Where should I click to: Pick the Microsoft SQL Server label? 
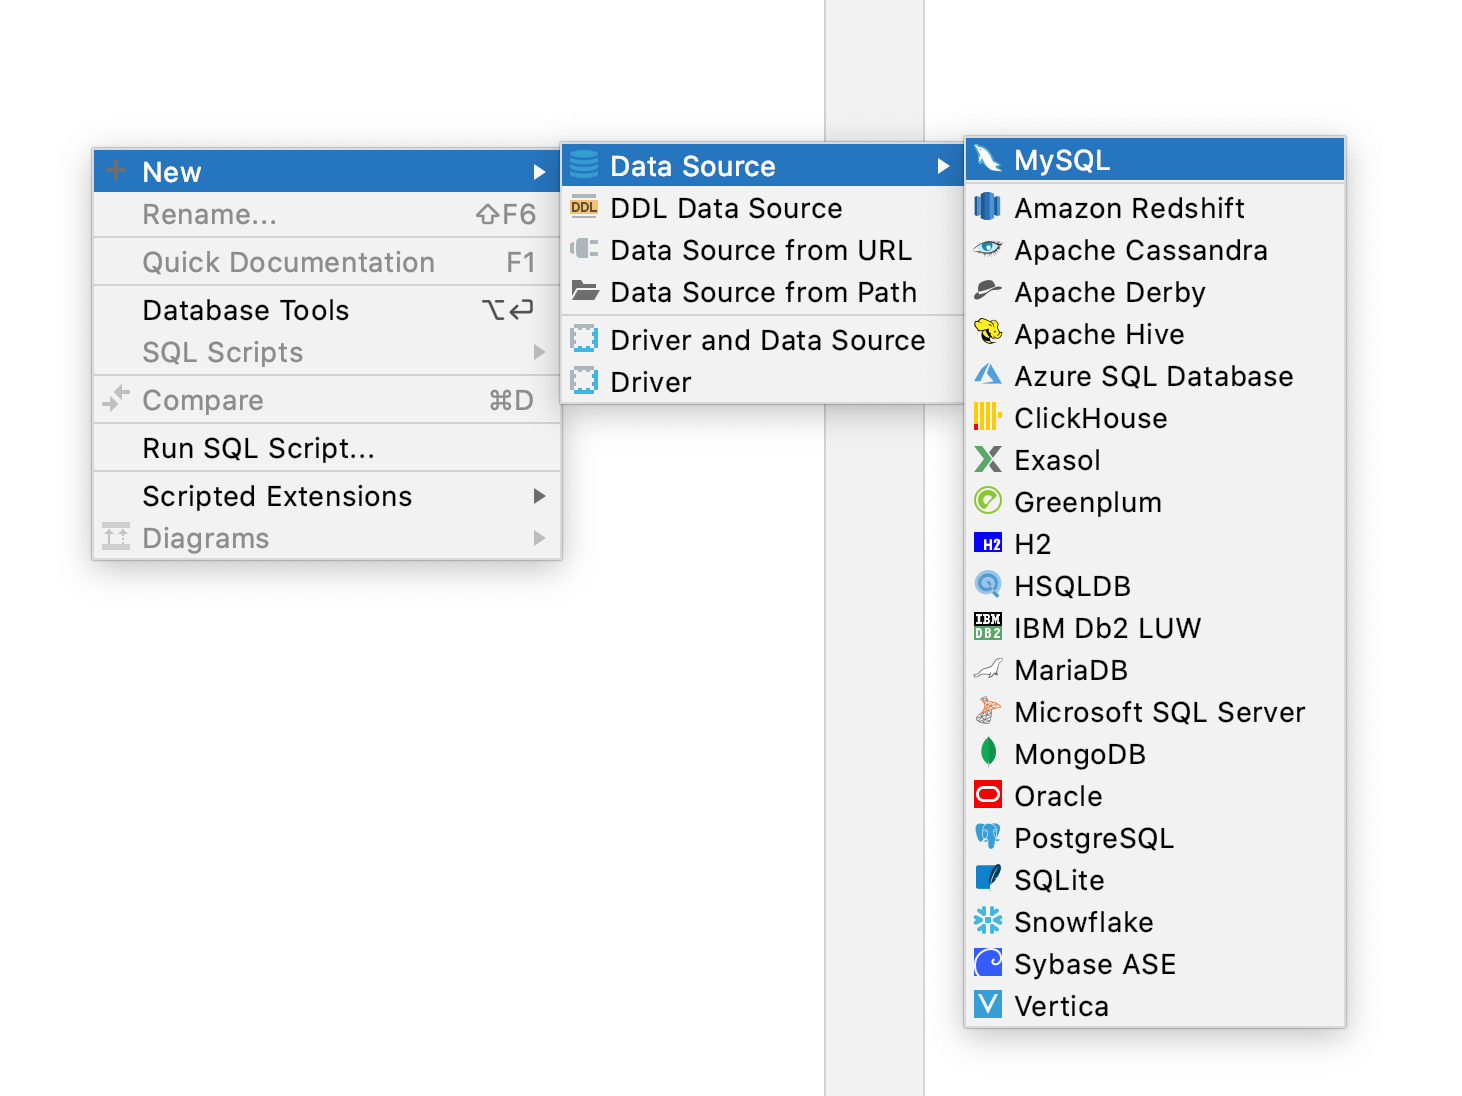pyautogui.click(x=1160, y=712)
